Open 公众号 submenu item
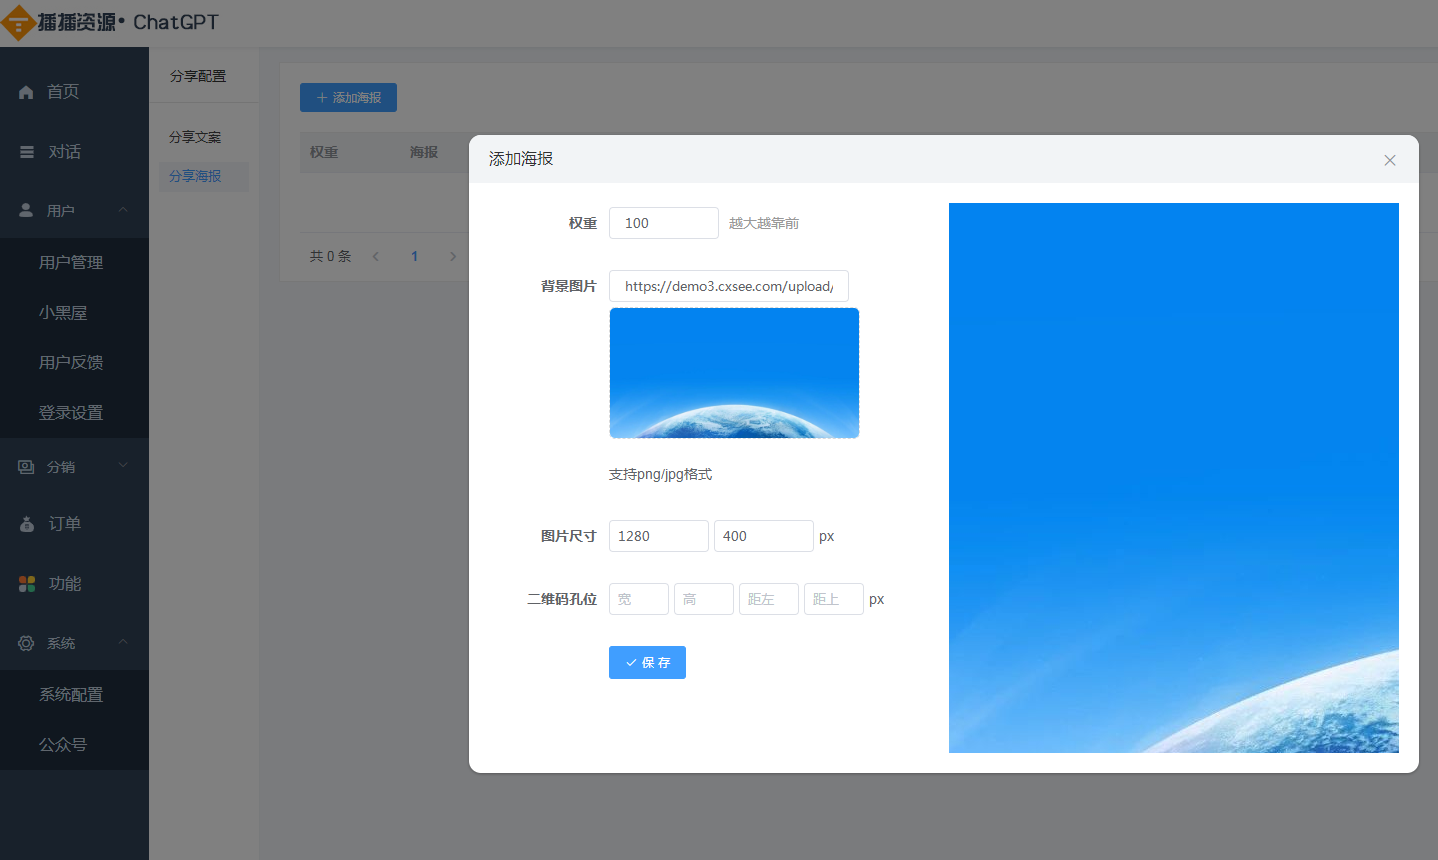 (74, 745)
